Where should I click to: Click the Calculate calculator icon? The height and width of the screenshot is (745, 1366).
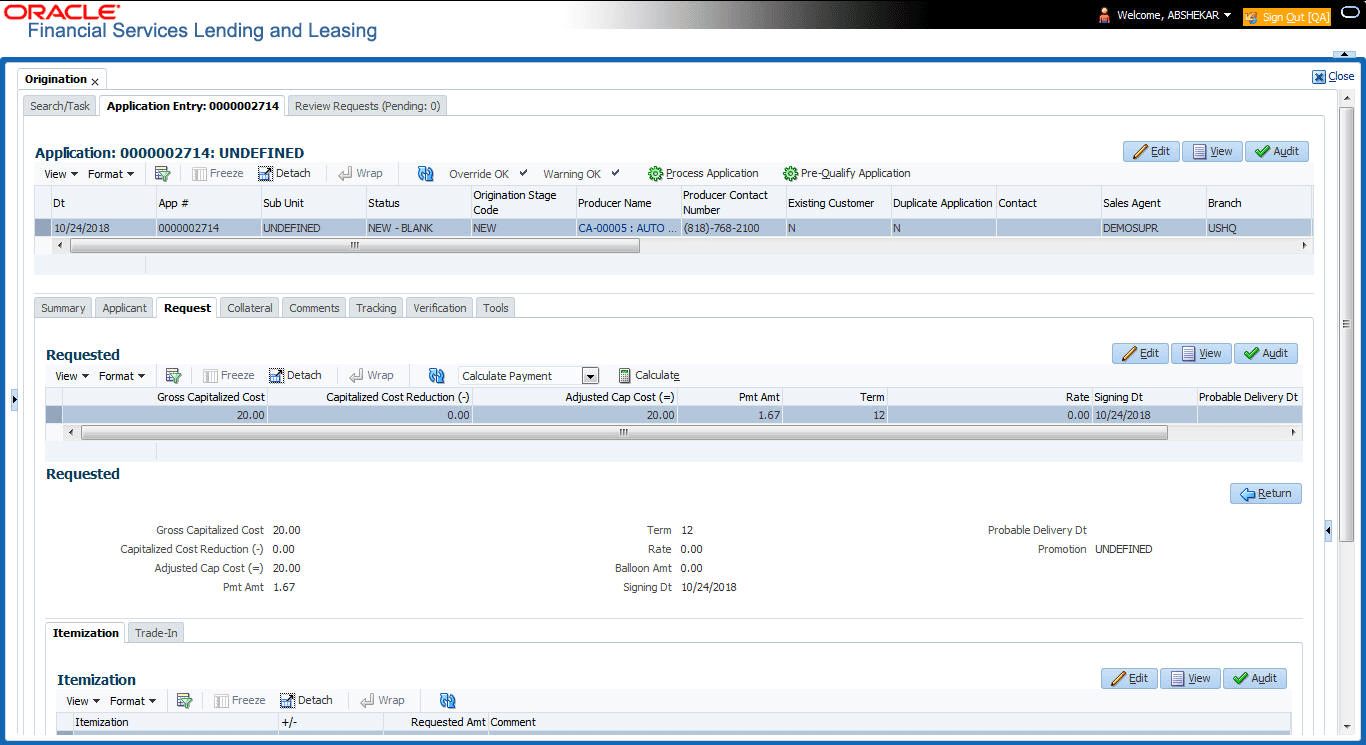(625, 376)
